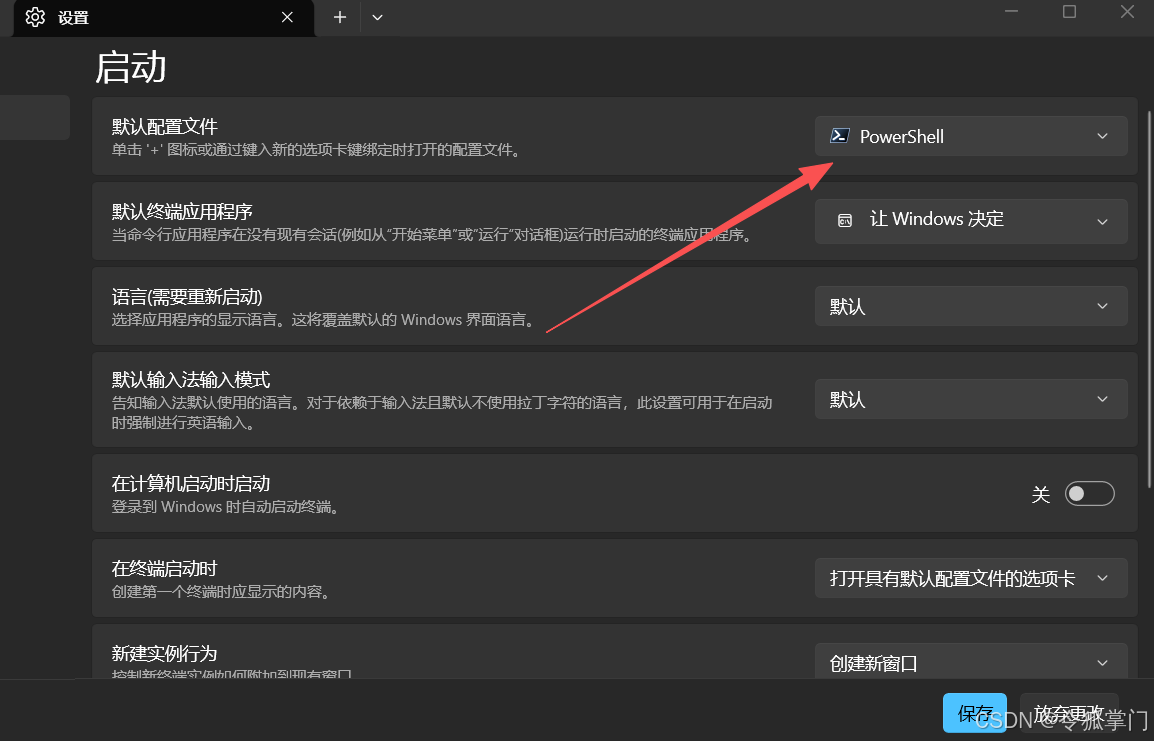The width and height of the screenshot is (1154, 741).
Task: Click the PowerShell profile icon
Action: click(x=839, y=136)
